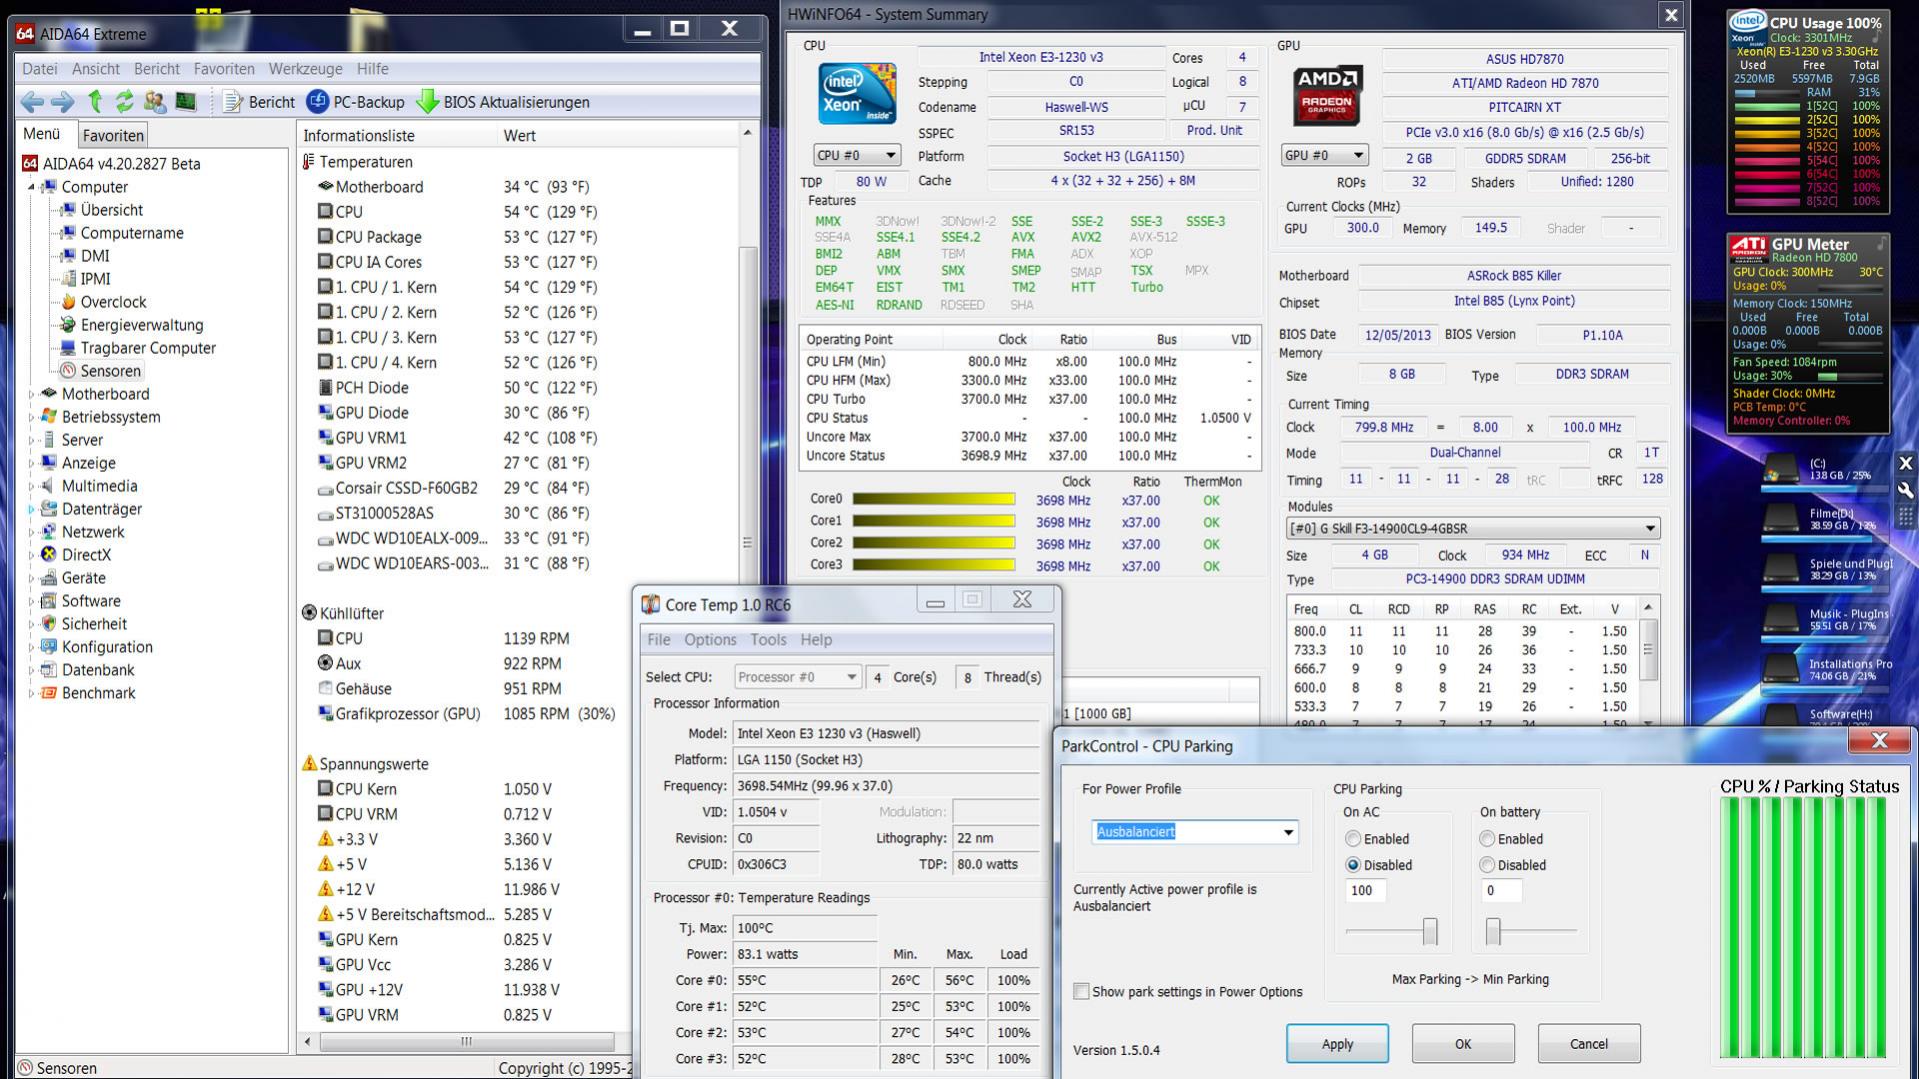
Task: Open the Datei menu in AIDA64
Action: [x=40, y=69]
